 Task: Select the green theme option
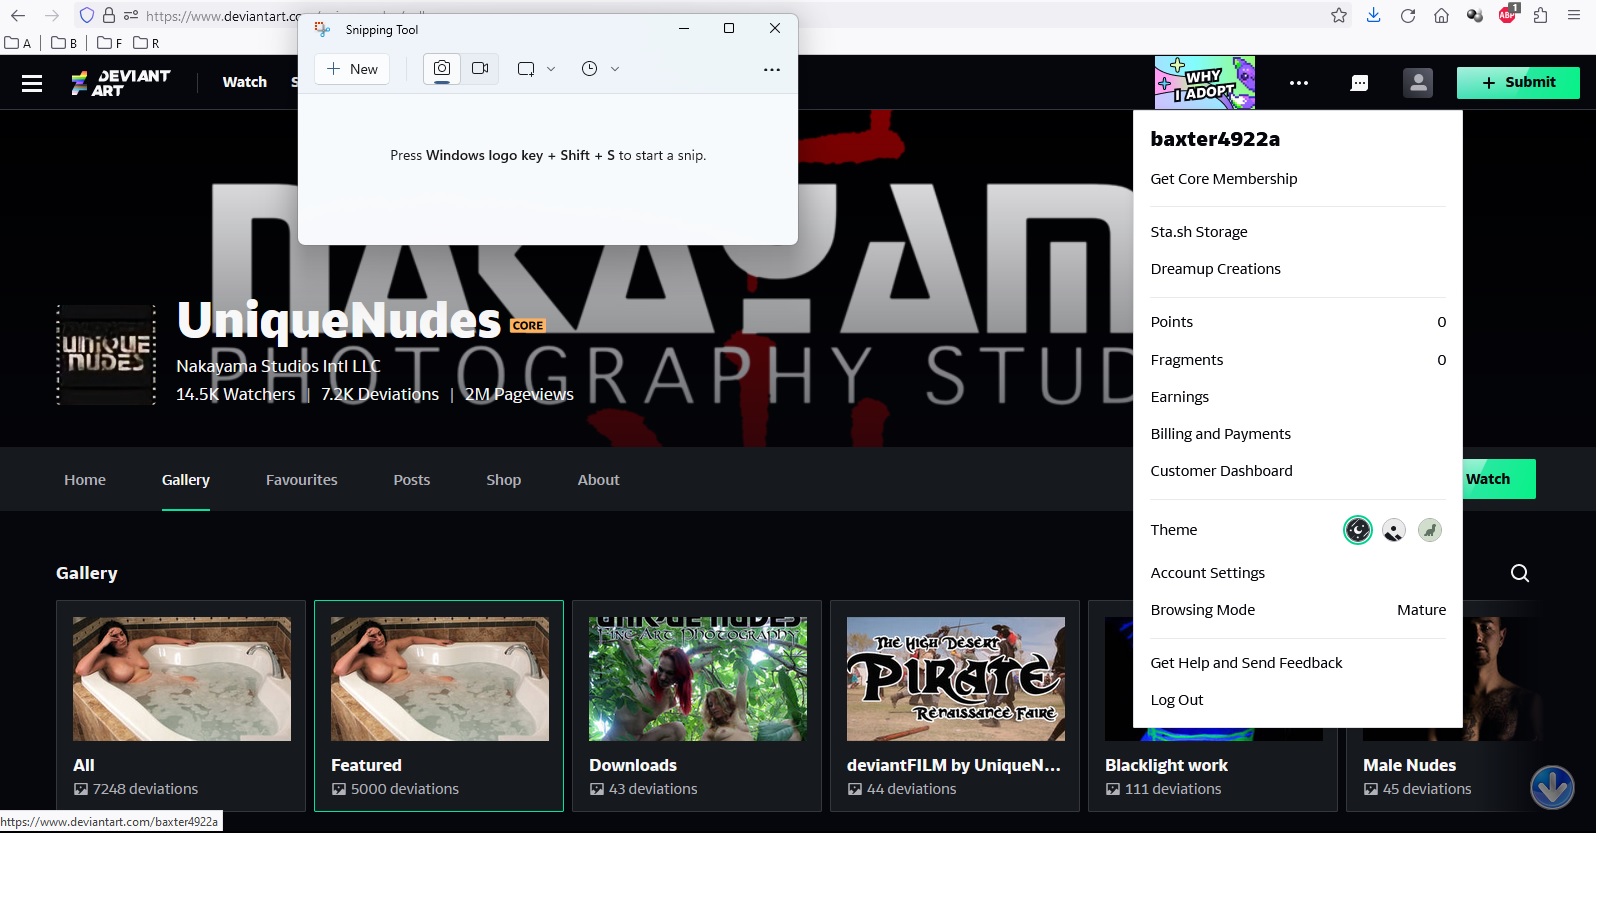tap(1430, 530)
